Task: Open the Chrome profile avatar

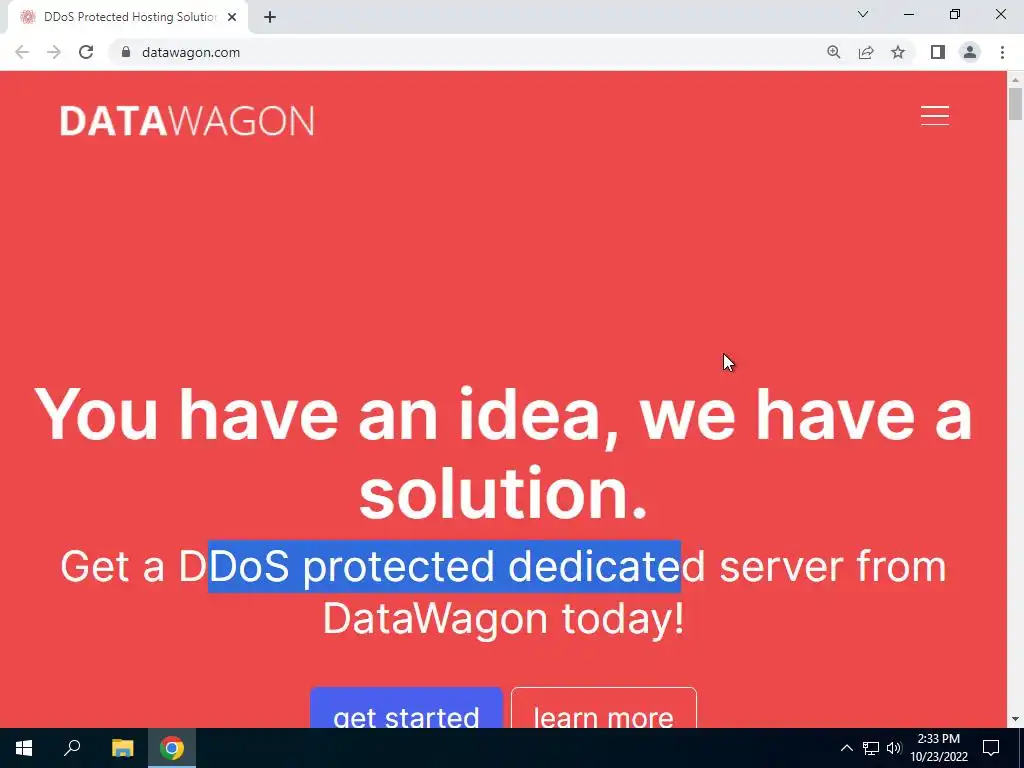Action: [970, 52]
